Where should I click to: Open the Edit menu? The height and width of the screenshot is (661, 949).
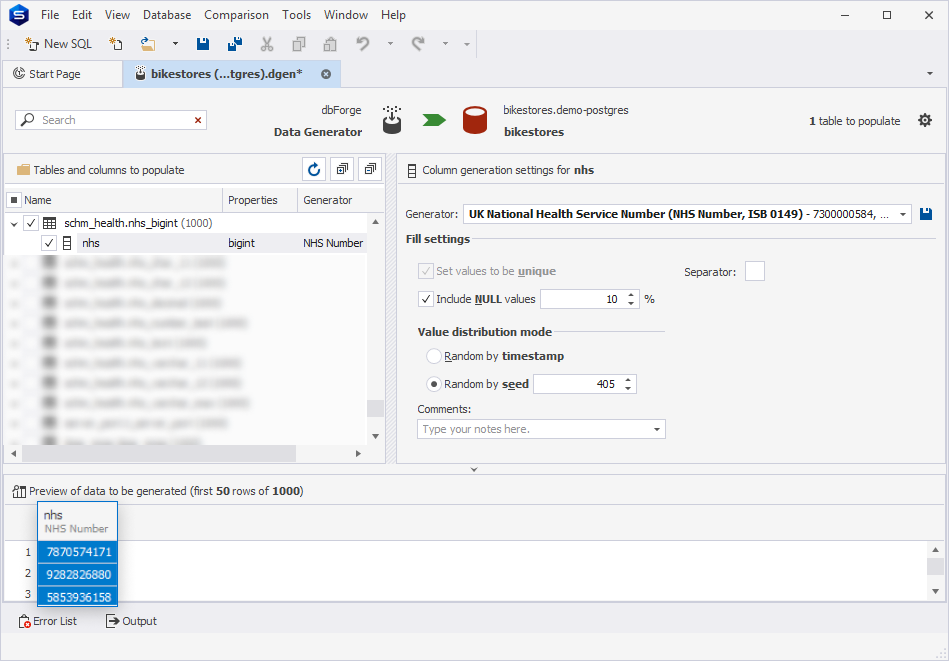(x=82, y=15)
